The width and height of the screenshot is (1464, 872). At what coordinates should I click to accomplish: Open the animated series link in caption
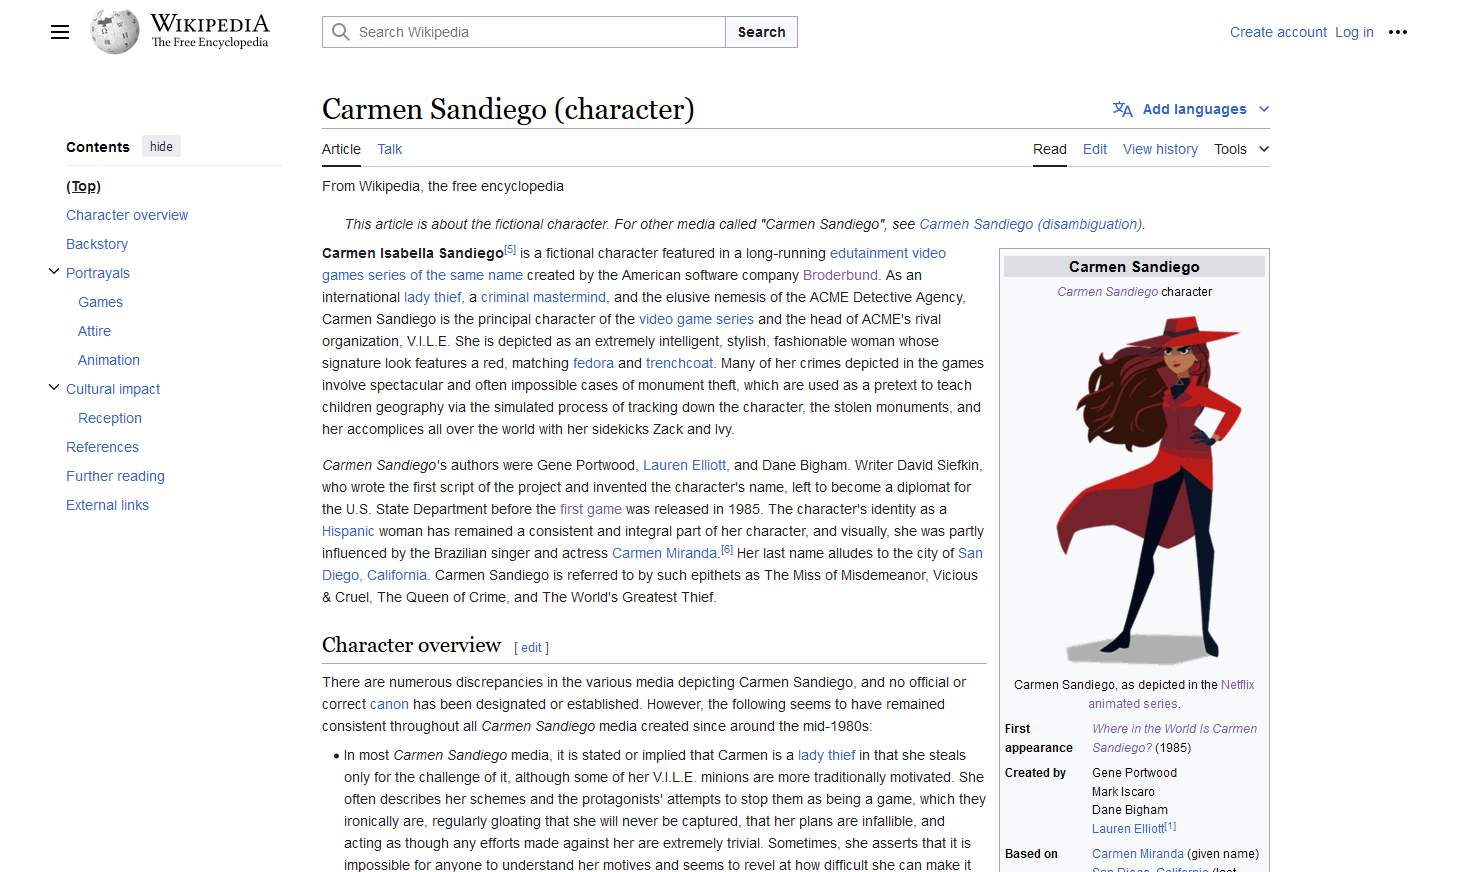1133,704
